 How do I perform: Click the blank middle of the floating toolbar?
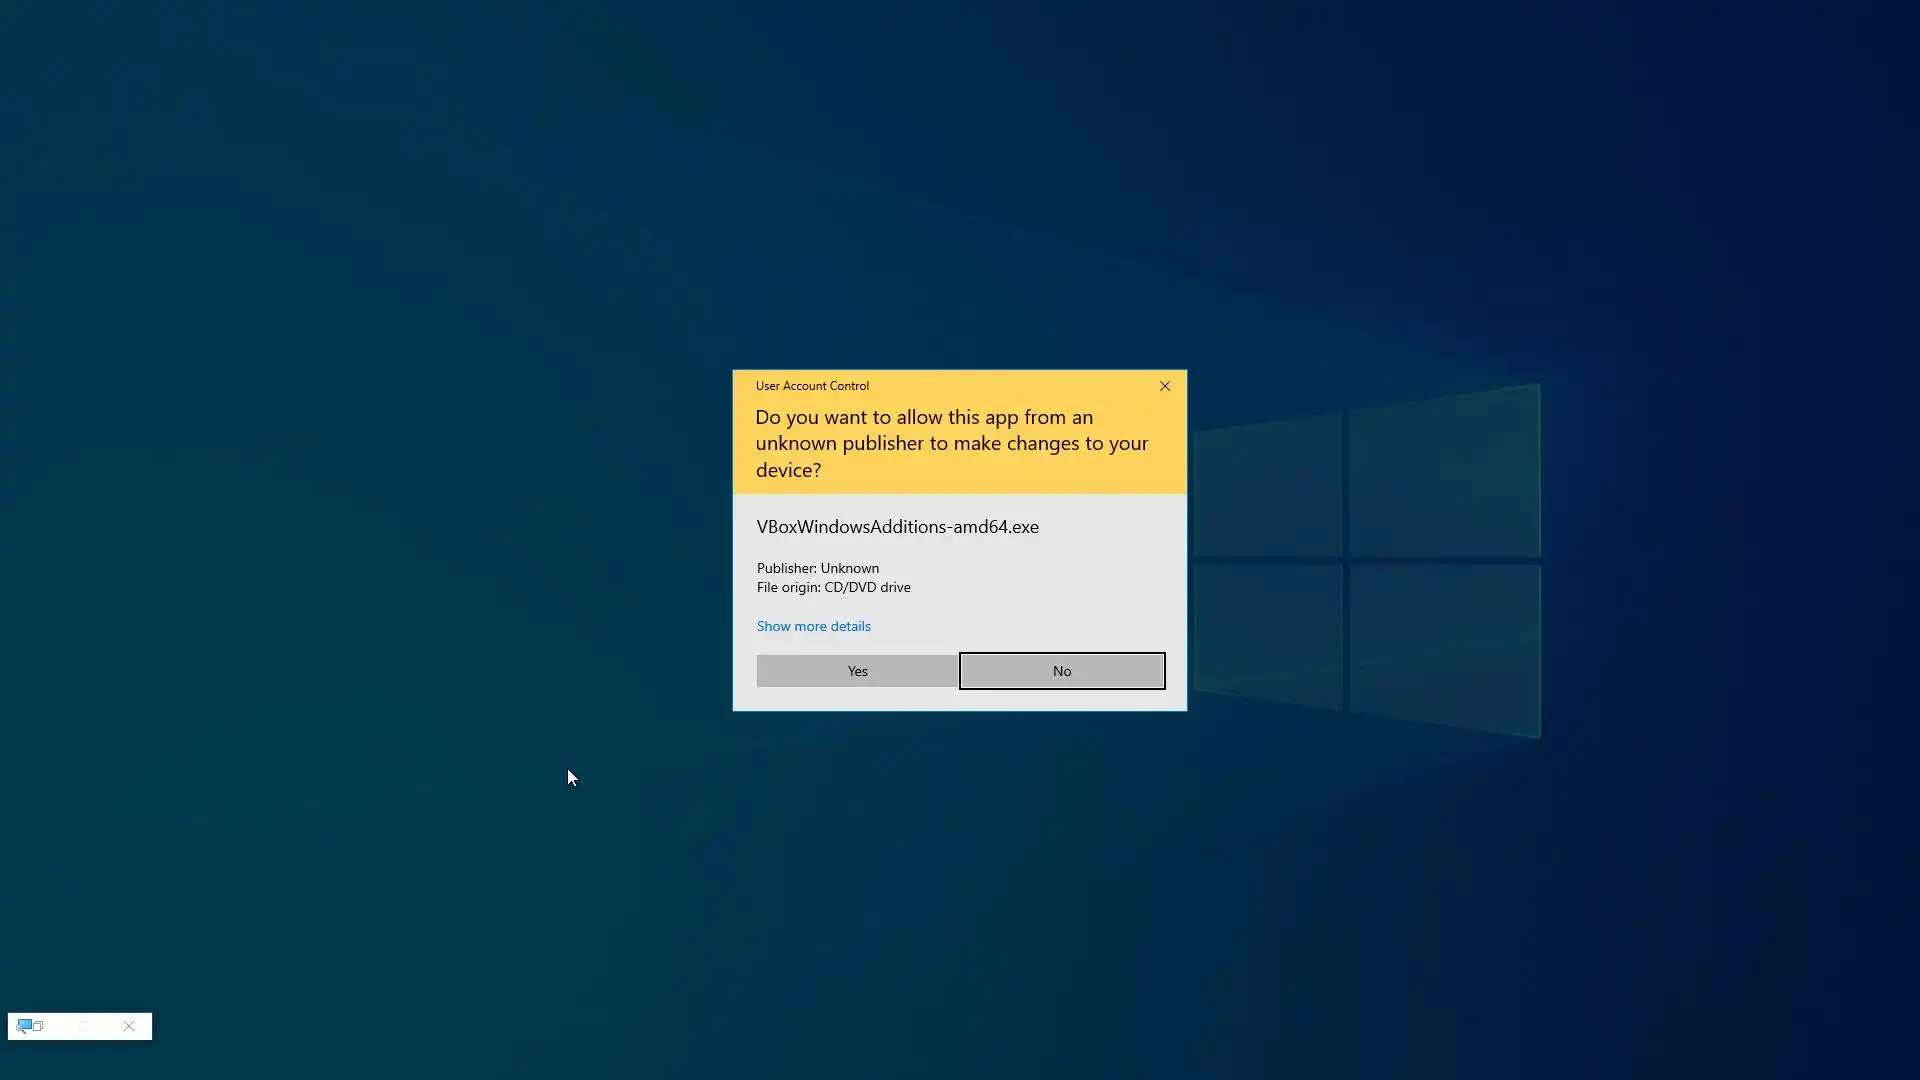point(62,1026)
